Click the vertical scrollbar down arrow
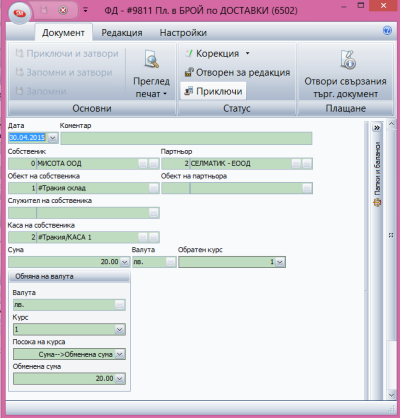The image size is (400, 418). [x=392, y=395]
